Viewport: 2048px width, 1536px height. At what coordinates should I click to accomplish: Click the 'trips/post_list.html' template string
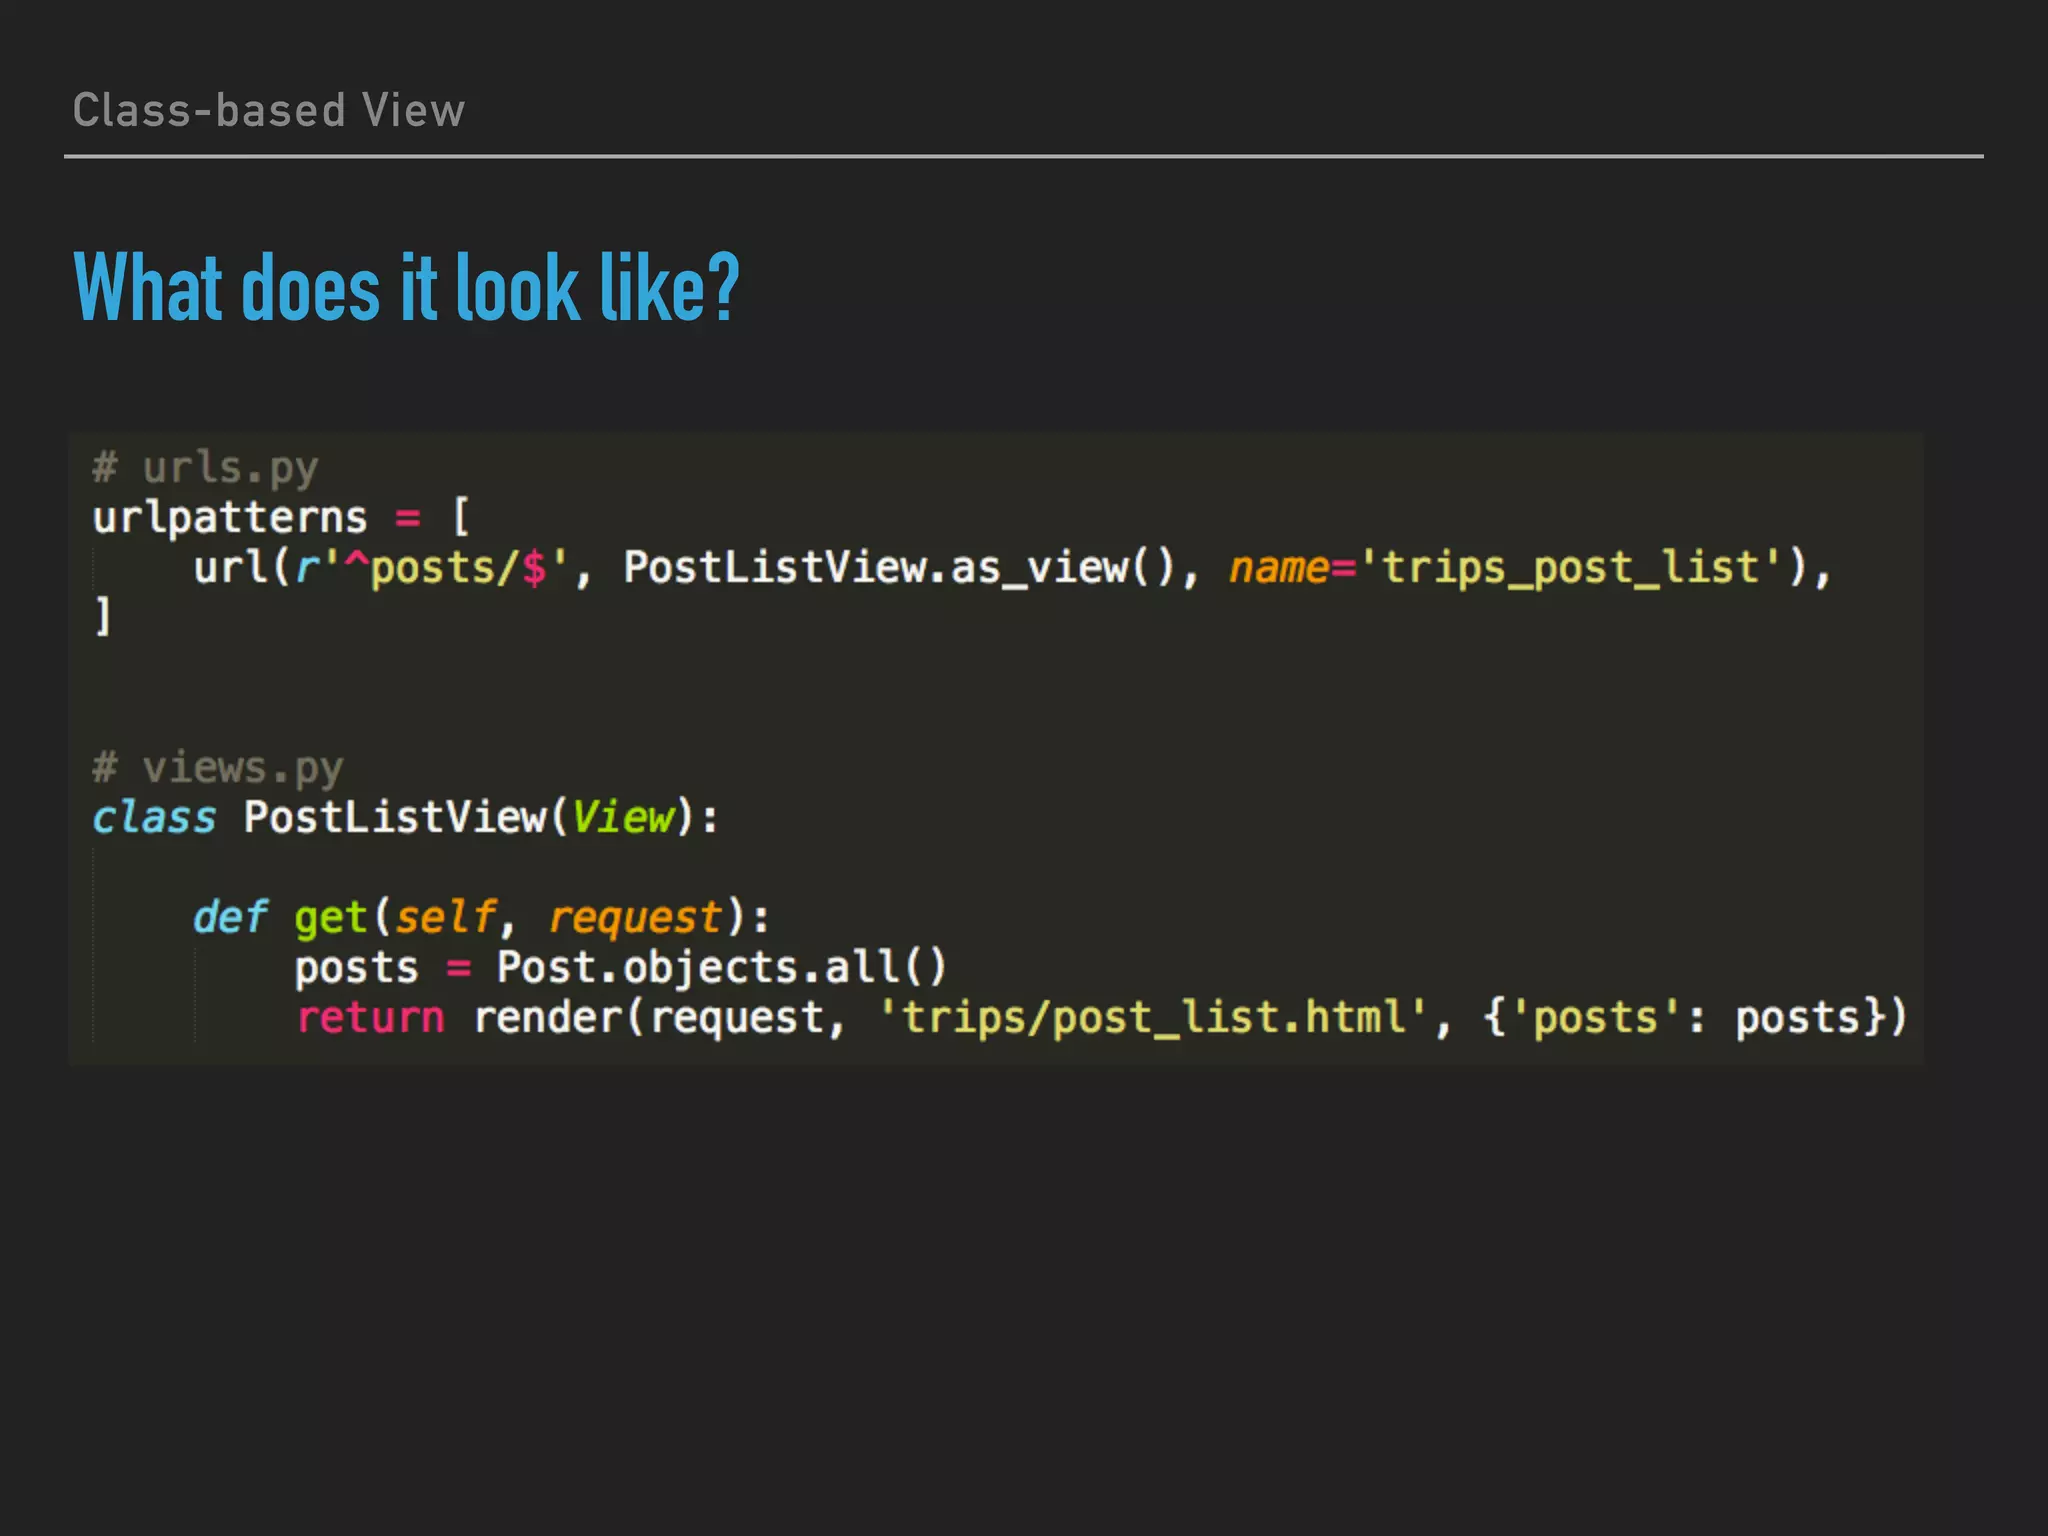tap(1153, 1018)
